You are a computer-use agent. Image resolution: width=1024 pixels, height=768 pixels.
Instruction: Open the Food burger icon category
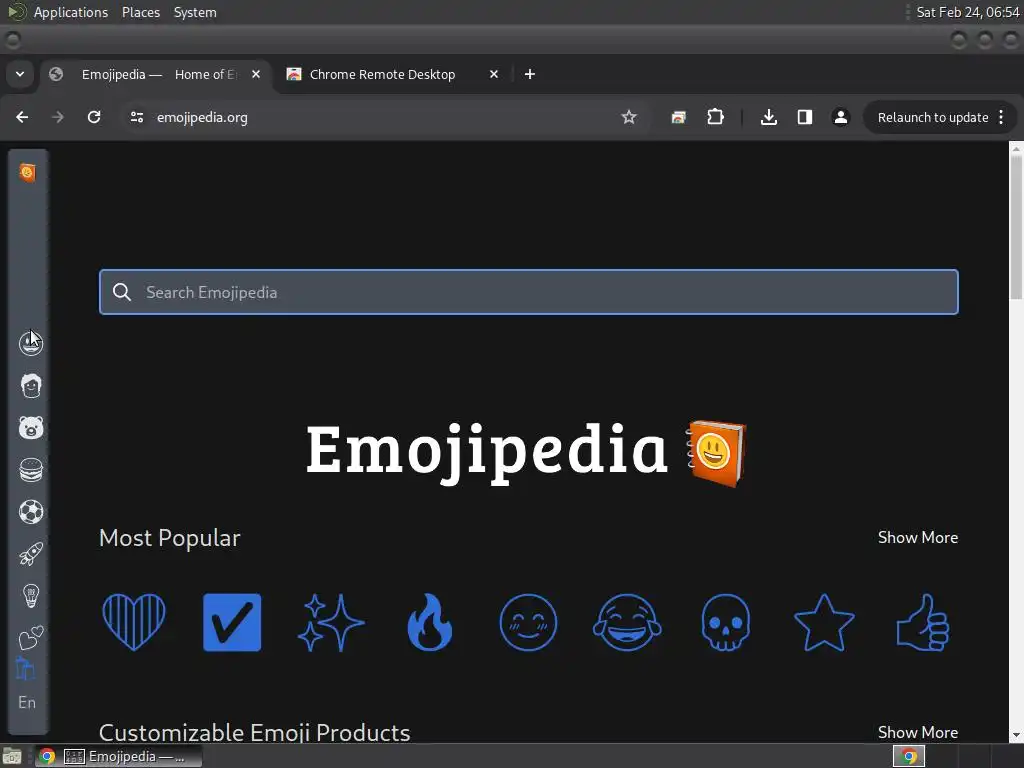tap(31, 470)
